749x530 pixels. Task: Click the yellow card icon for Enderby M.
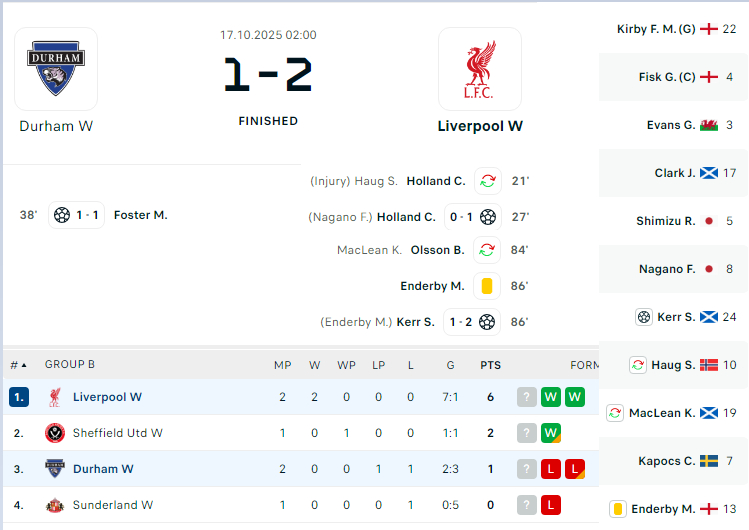[487, 286]
